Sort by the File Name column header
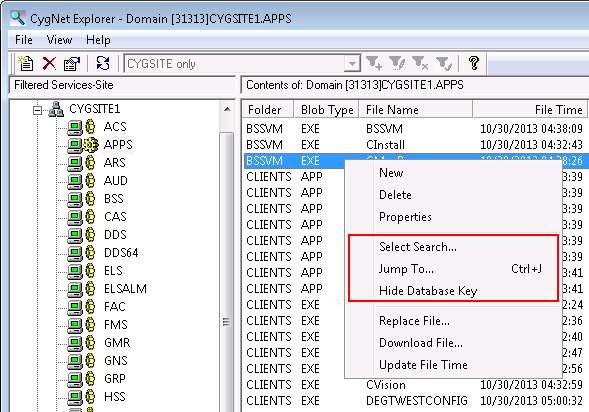 pyautogui.click(x=416, y=110)
